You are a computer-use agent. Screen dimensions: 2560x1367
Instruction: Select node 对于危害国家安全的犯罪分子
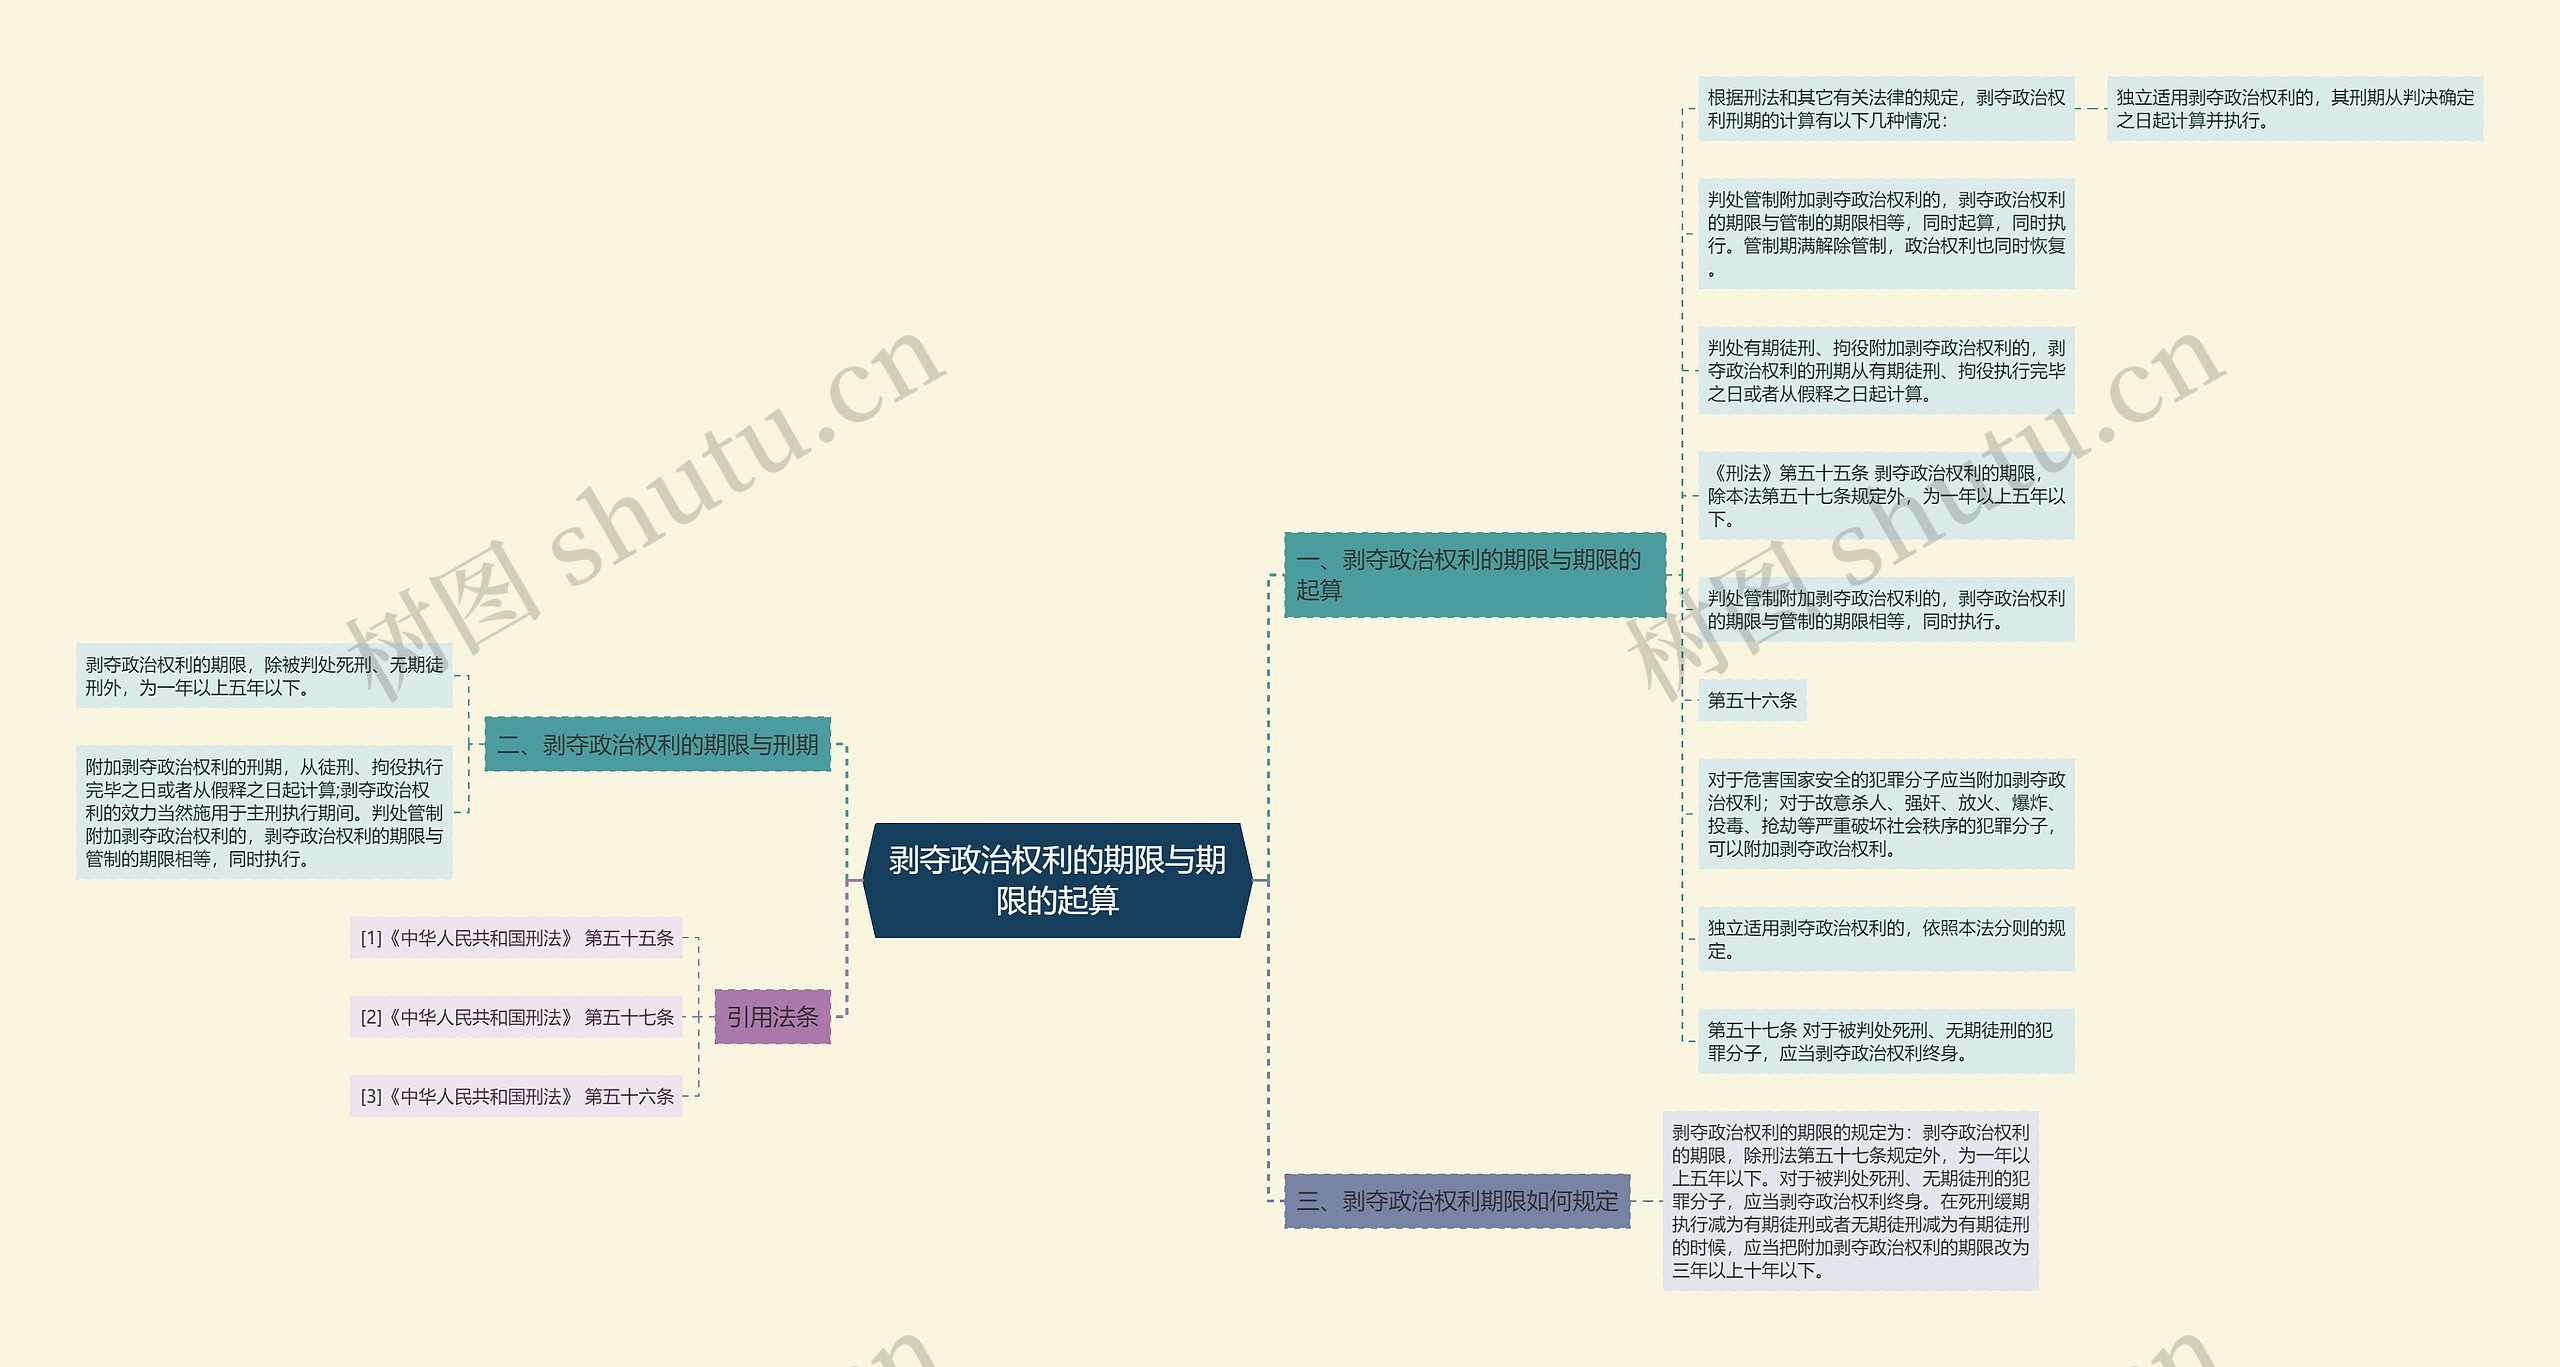[x=1885, y=814]
